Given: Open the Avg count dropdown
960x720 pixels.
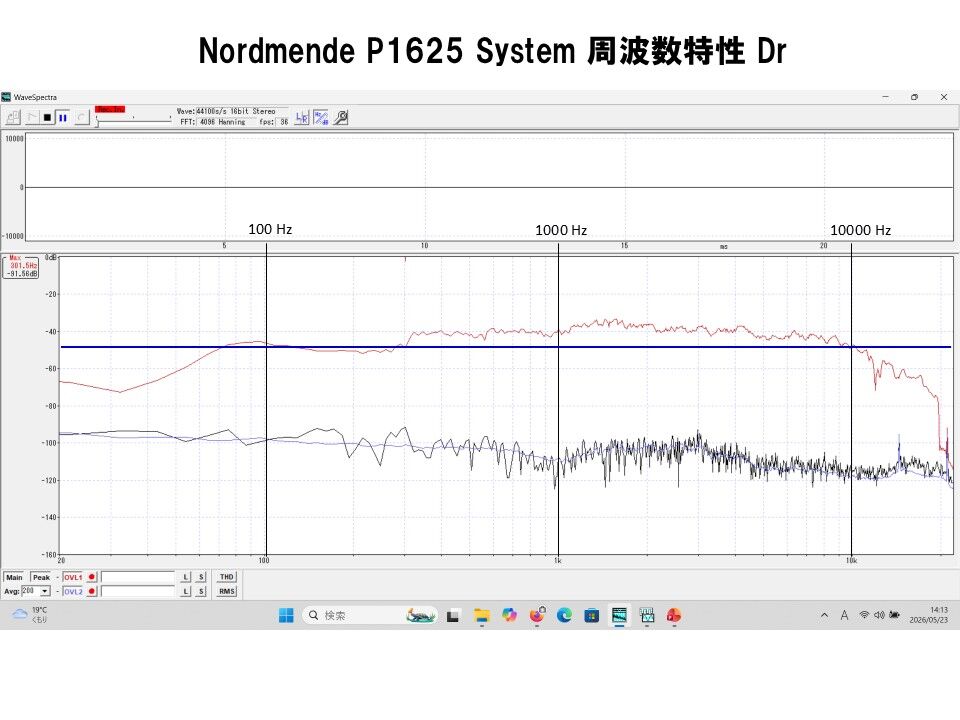Looking at the screenshot, I should coord(45,591).
